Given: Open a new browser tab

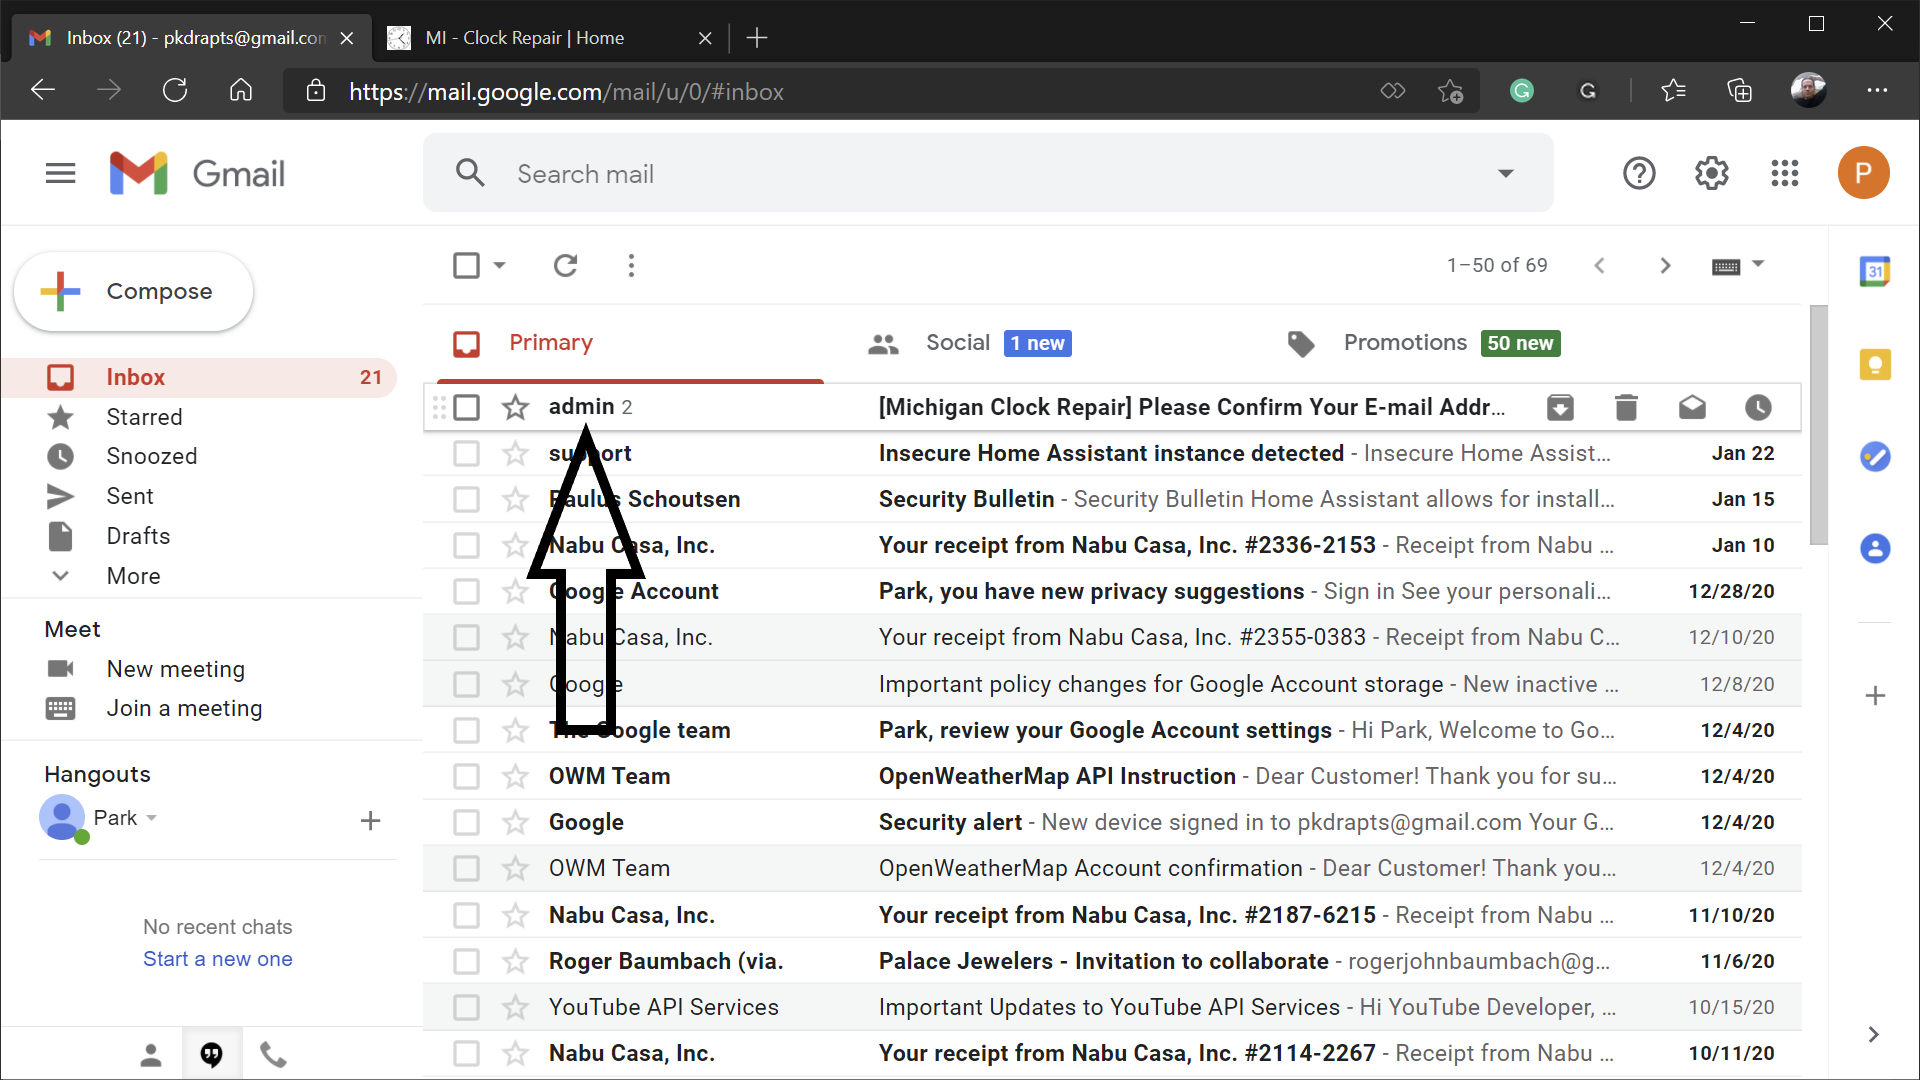Looking at the screenshot, I should pos(757,38).
